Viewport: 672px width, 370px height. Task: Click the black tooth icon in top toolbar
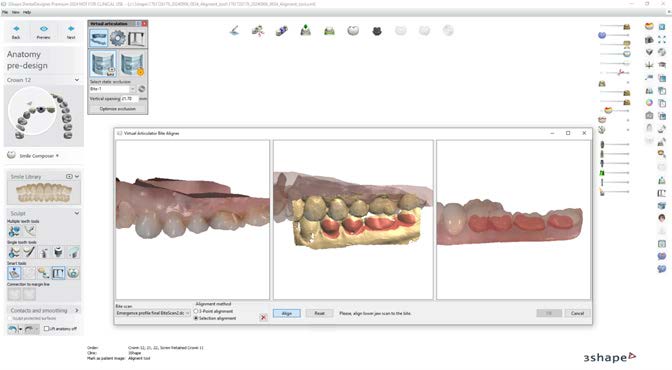pos(377,31)
